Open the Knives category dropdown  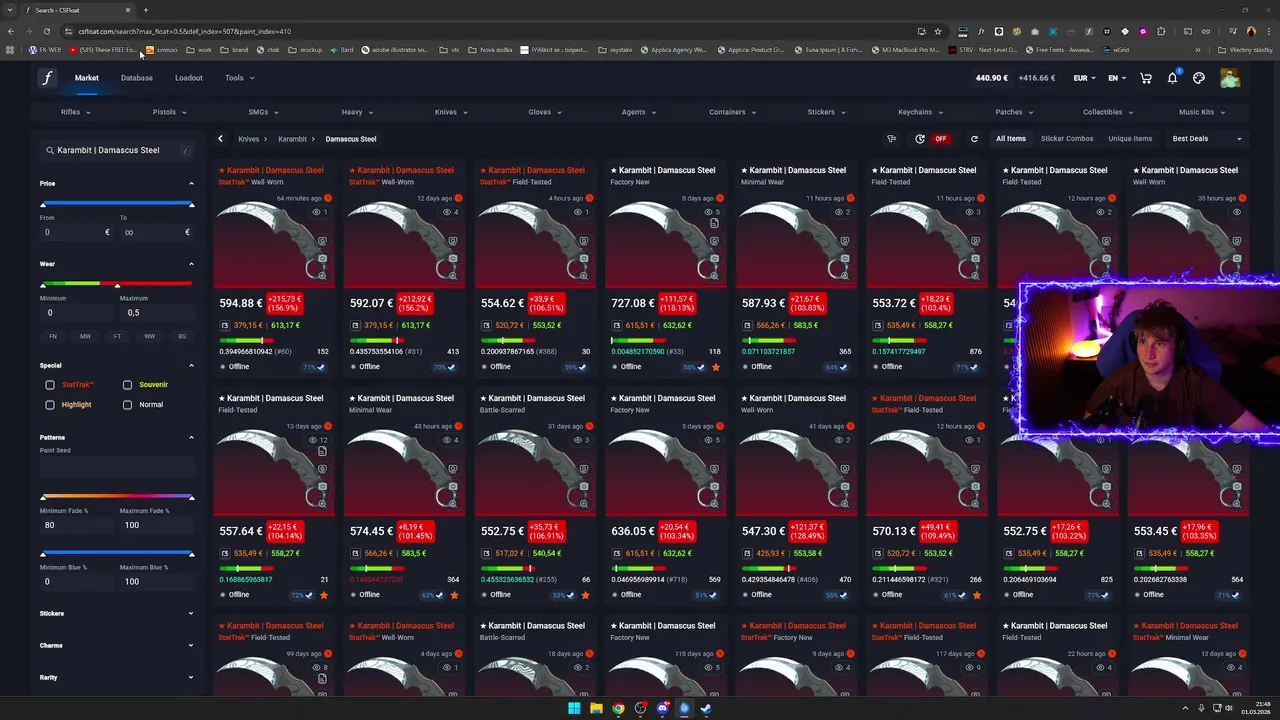point(451,112)
